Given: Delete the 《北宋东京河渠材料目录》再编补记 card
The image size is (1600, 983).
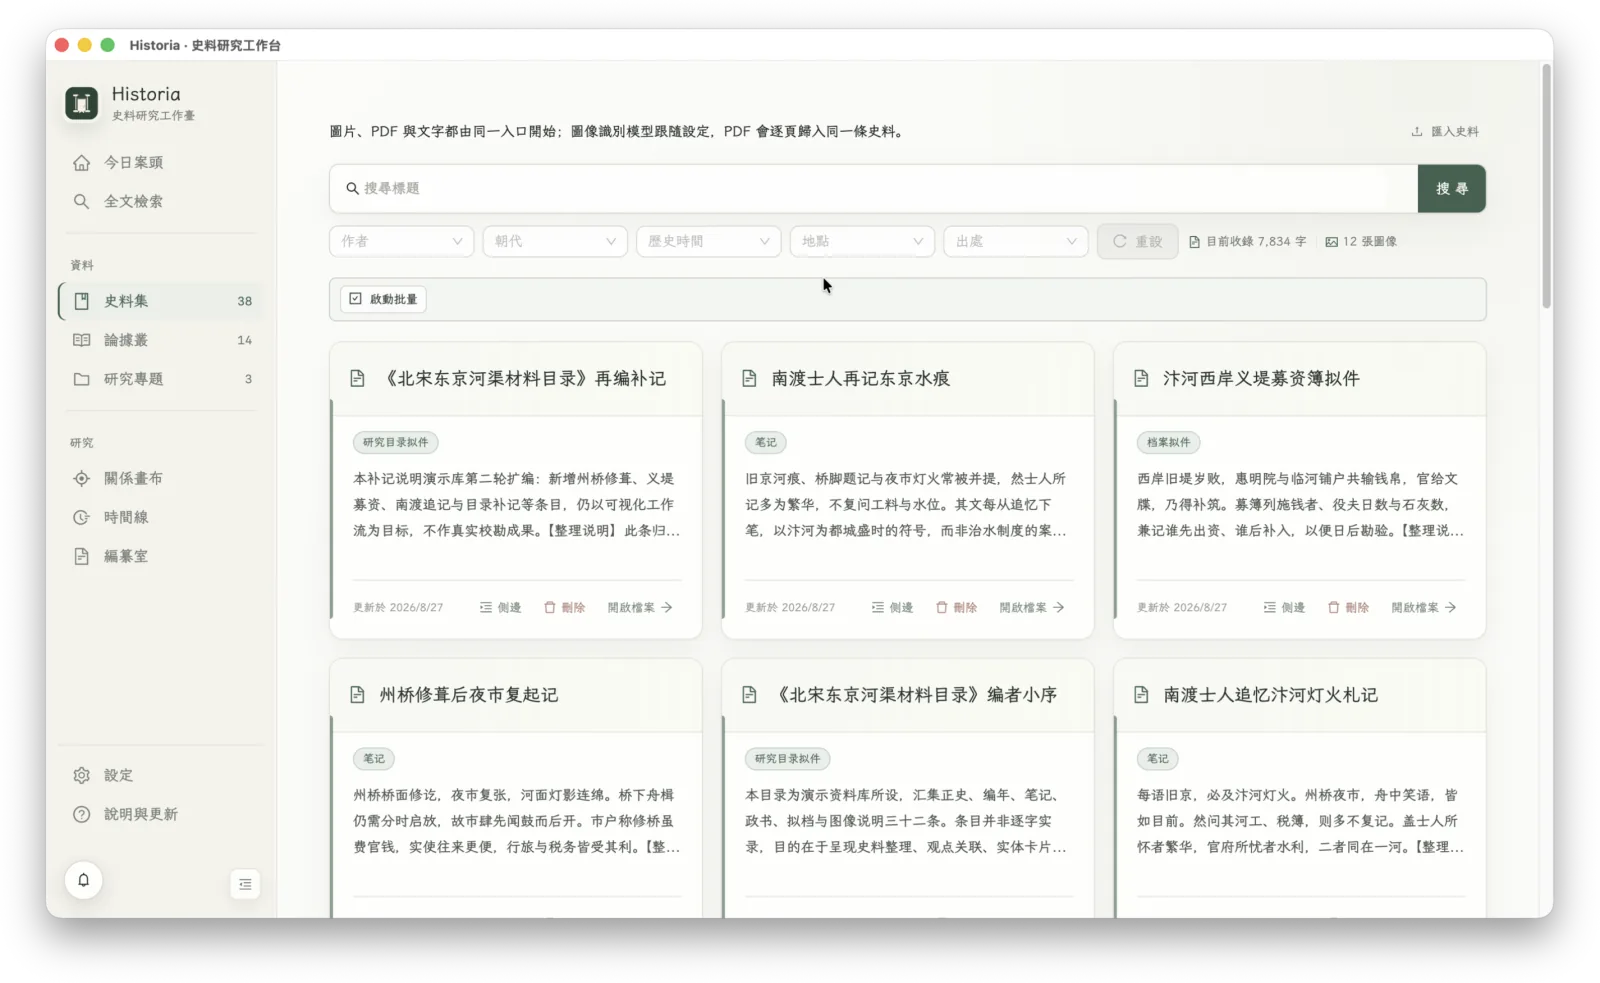Looking at the screenshot, I should point(565,607).
